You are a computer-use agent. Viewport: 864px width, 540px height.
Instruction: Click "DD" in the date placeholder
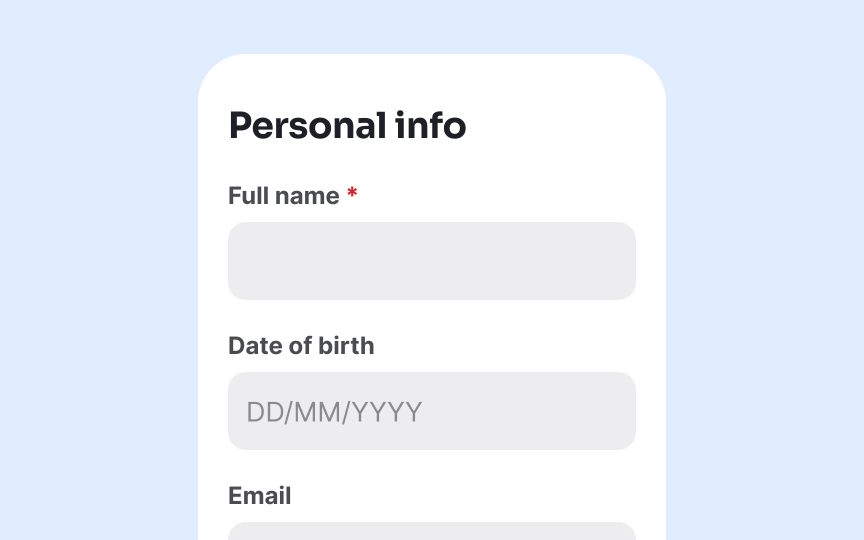263,412
